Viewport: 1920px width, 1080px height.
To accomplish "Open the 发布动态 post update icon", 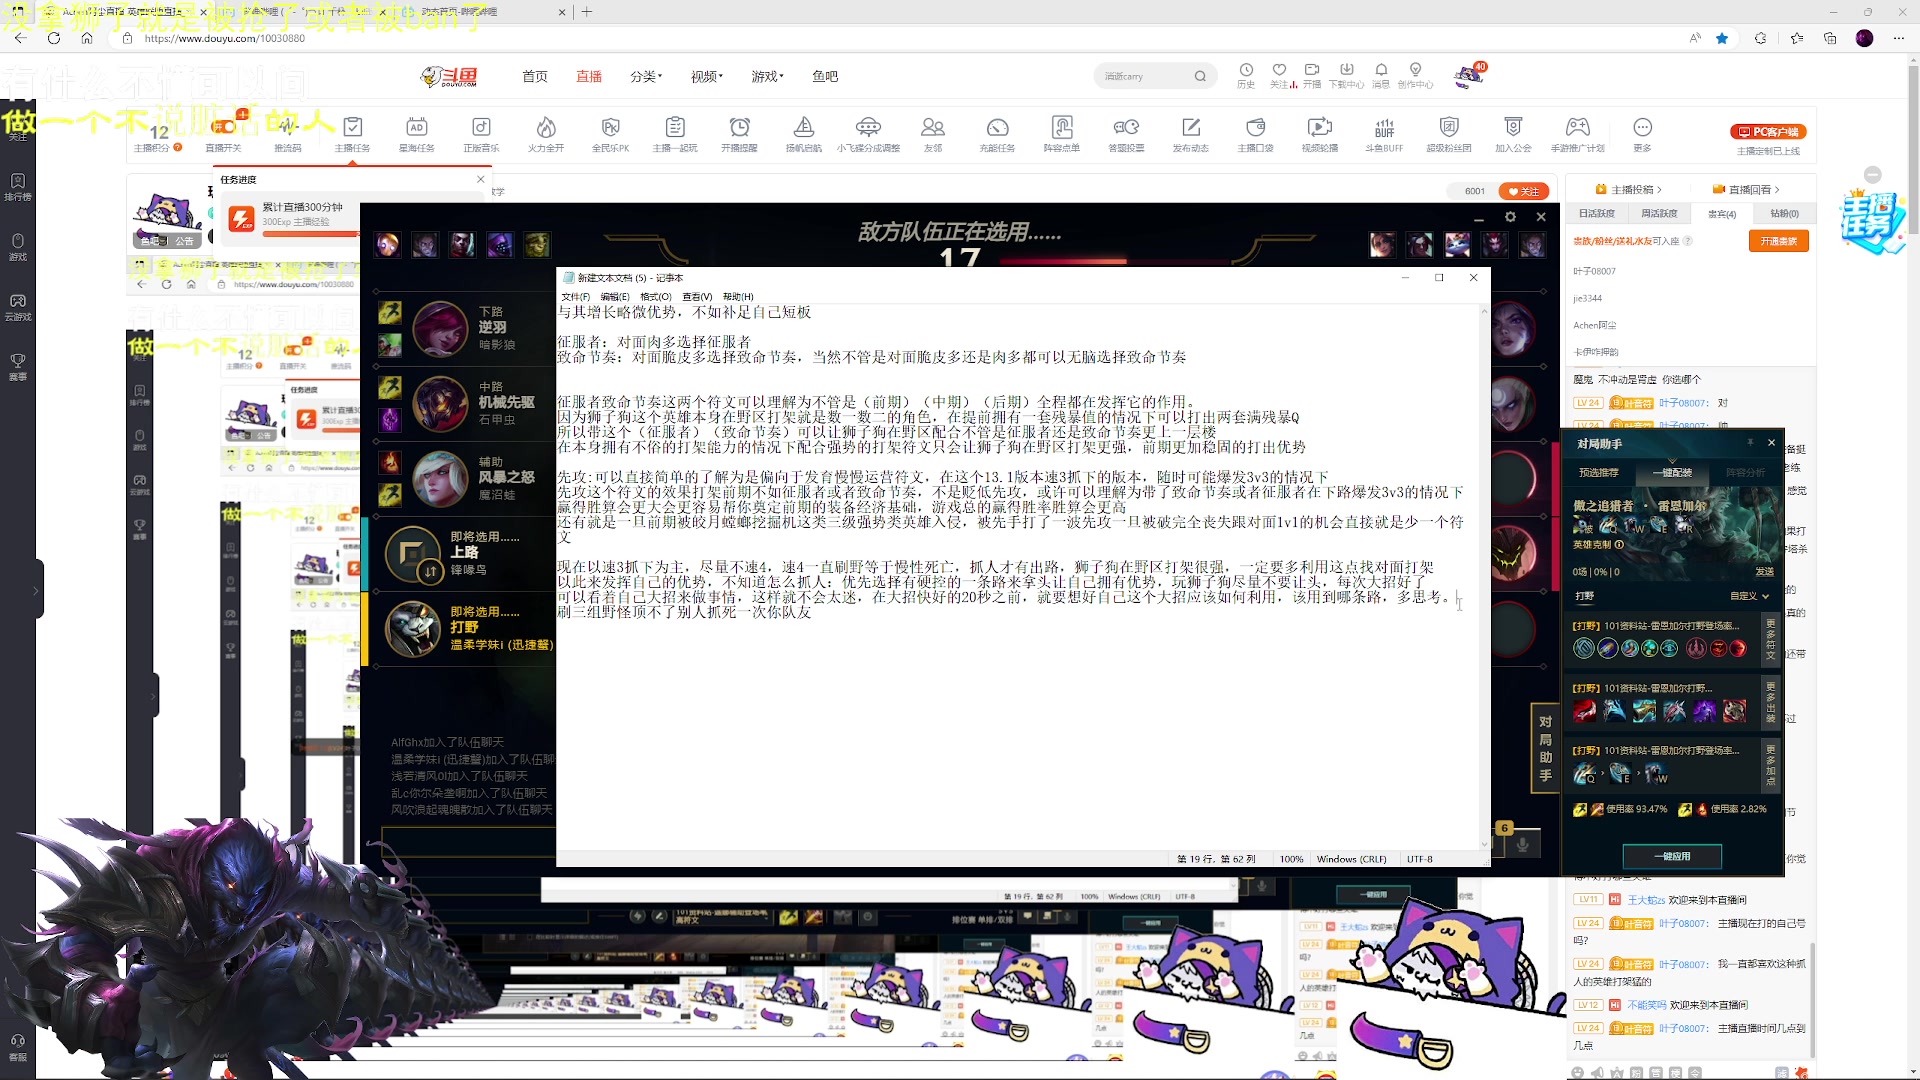I will point(1191,133).
